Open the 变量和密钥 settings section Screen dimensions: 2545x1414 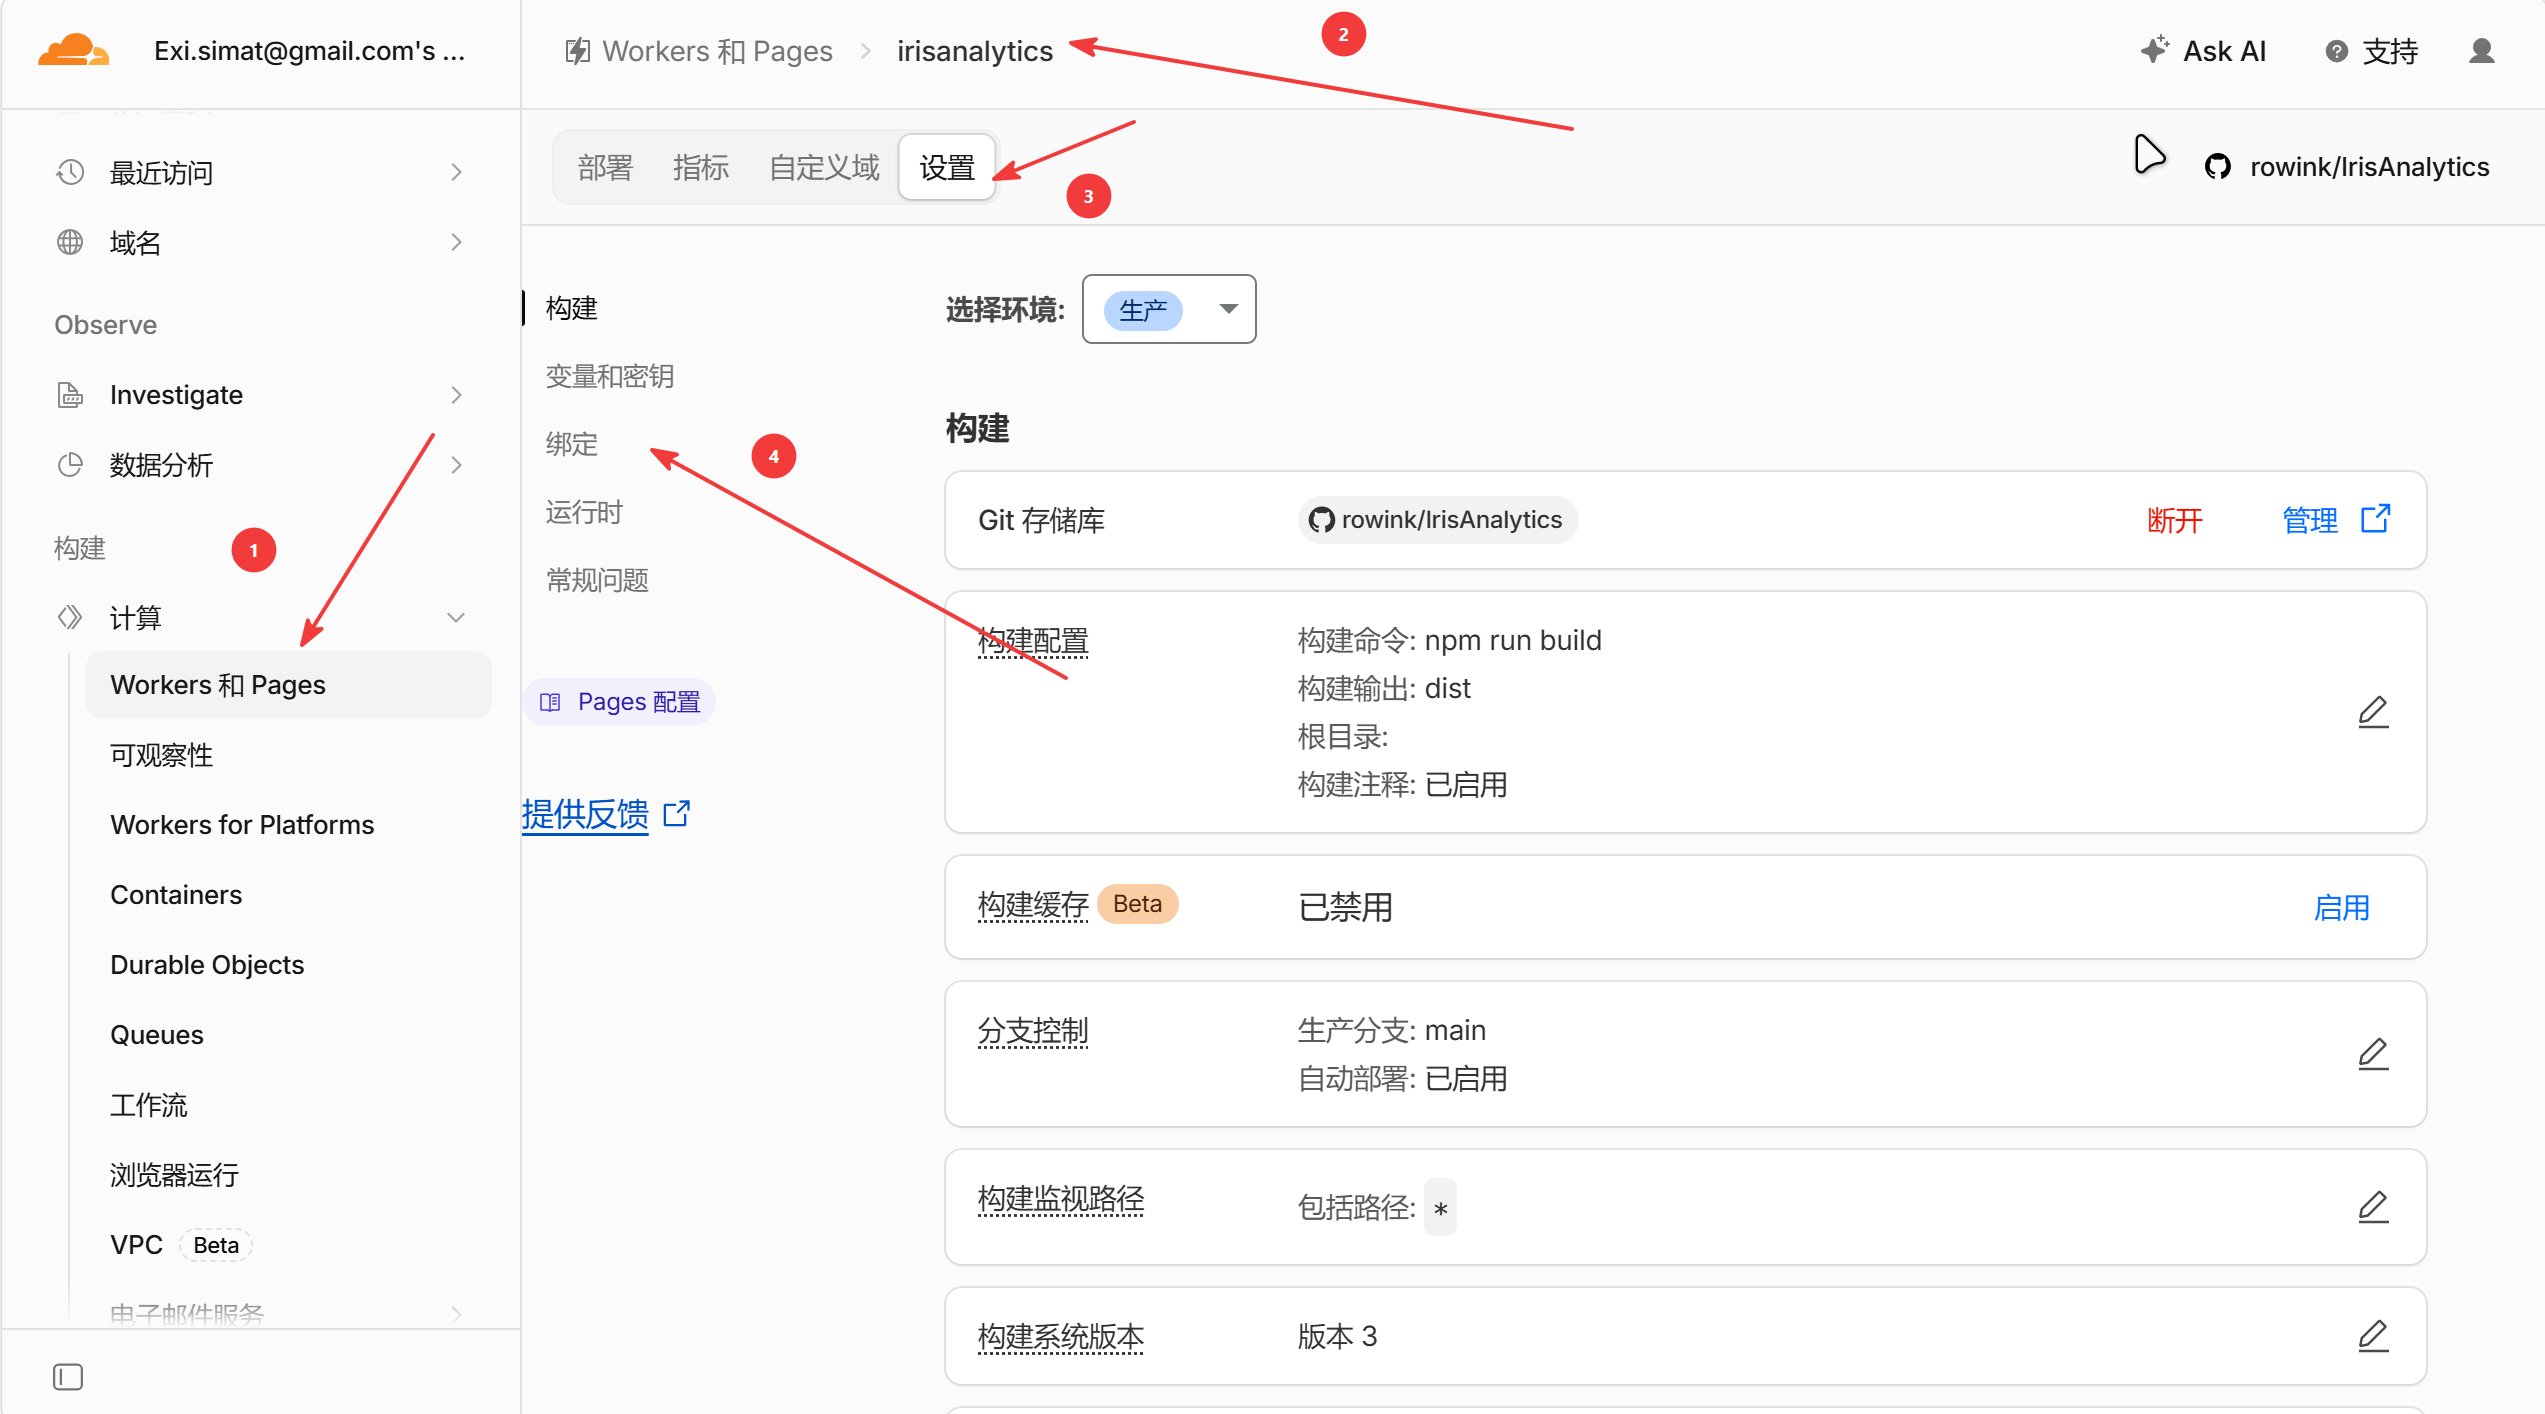[610, 376]
